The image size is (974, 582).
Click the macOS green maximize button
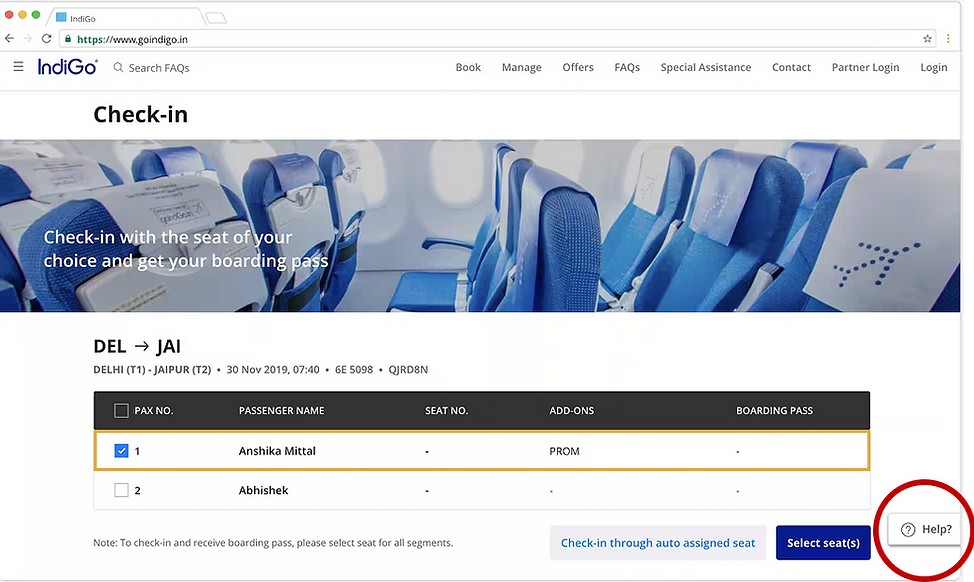35,14
